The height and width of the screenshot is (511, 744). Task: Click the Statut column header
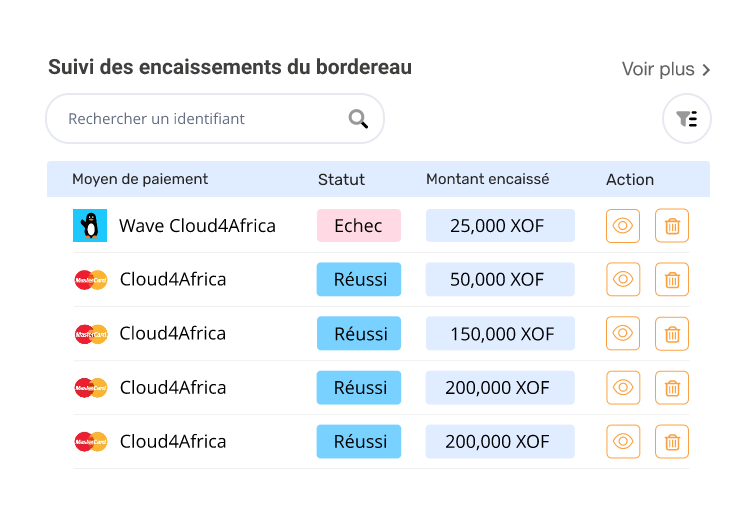pos(341,180)
